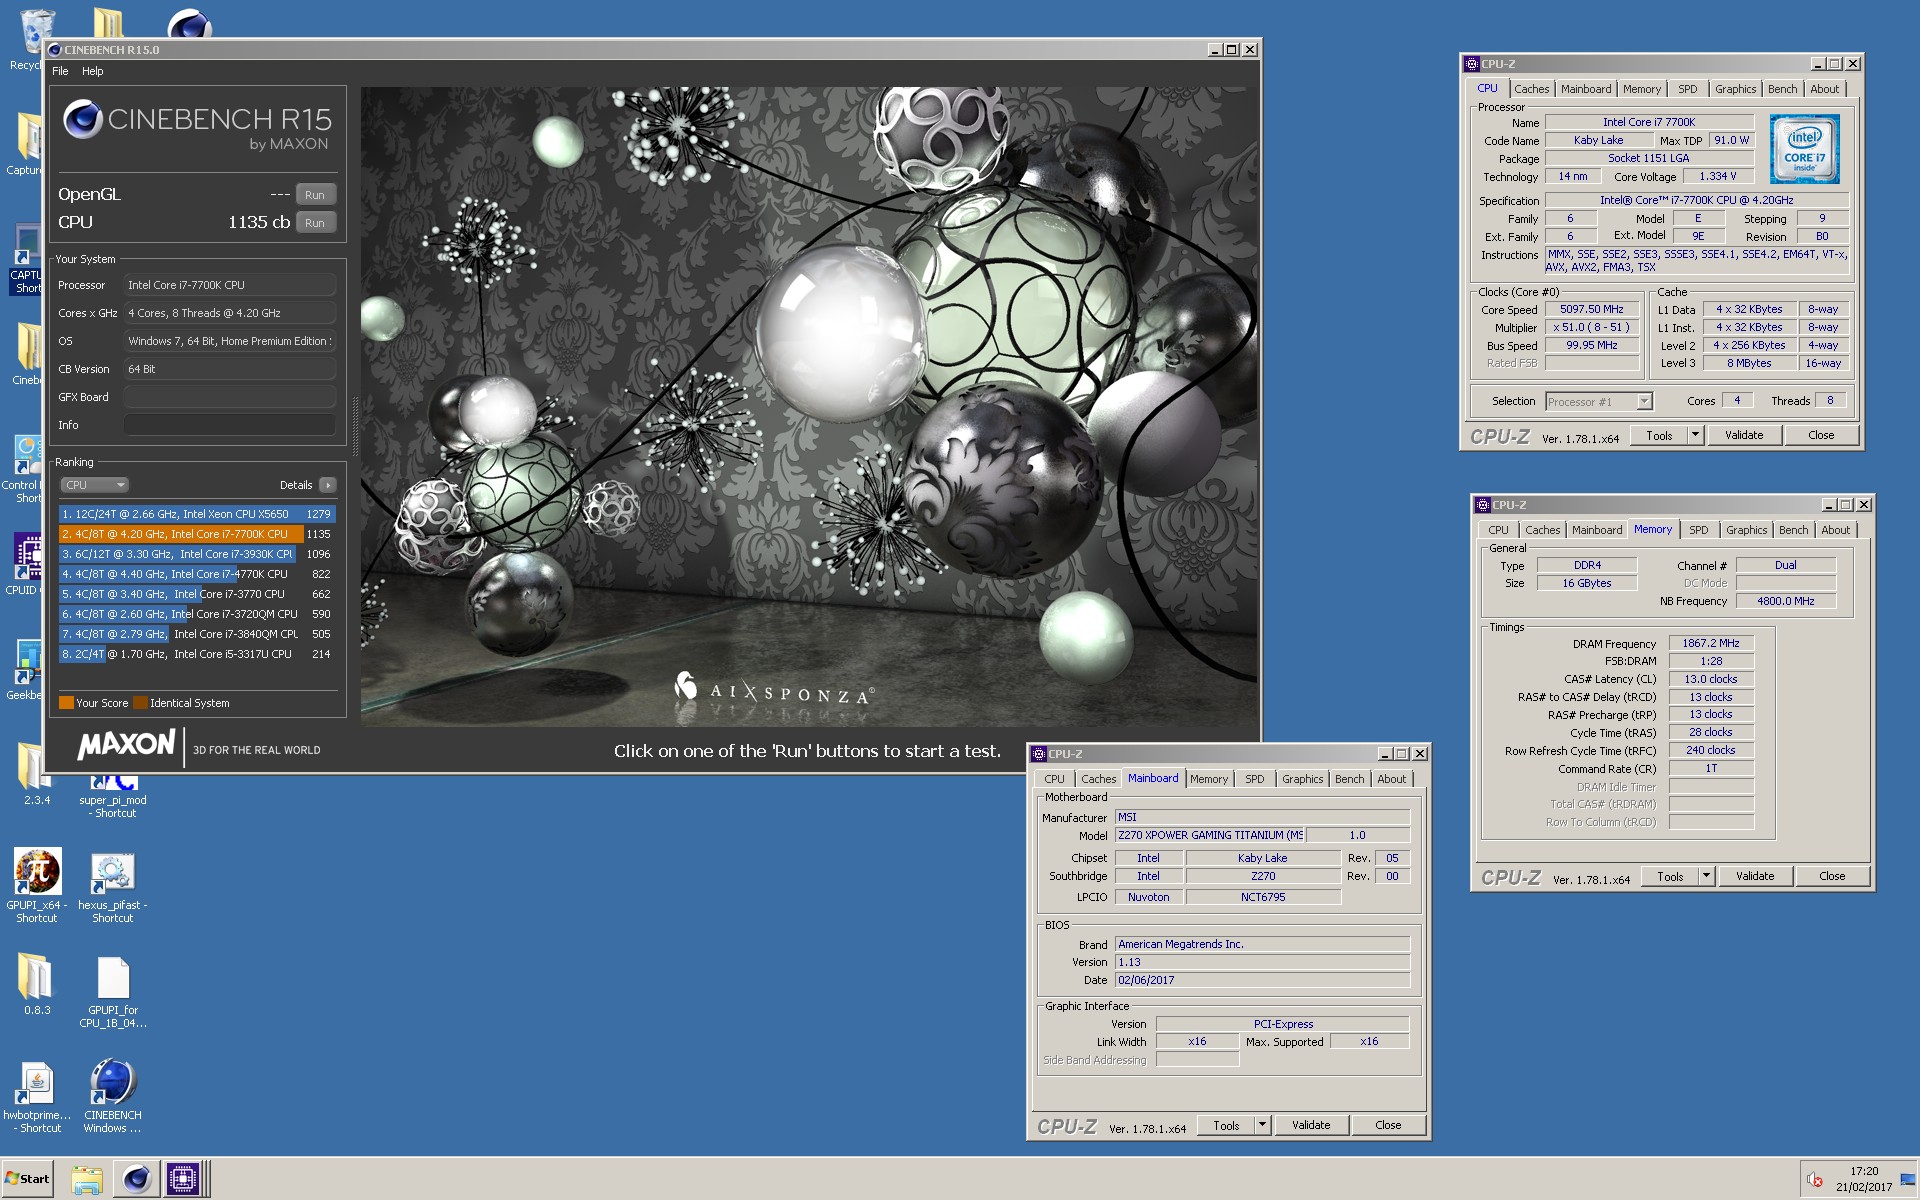
Task: Open the Help menu in Cinebench
Action: coord(93,71)
